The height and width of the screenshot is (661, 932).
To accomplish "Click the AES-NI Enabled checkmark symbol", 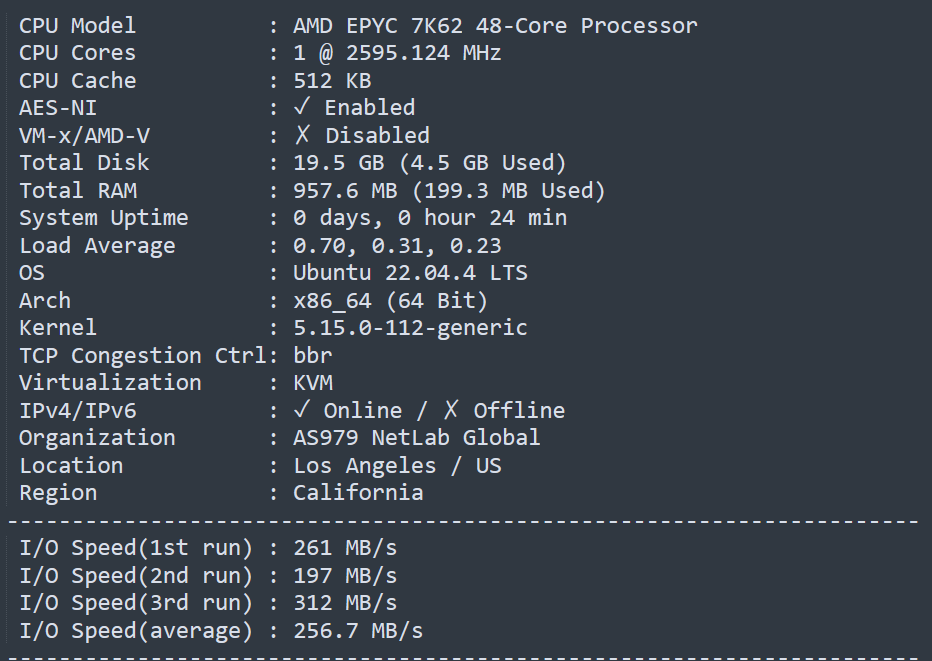I will tap(302, 107).
